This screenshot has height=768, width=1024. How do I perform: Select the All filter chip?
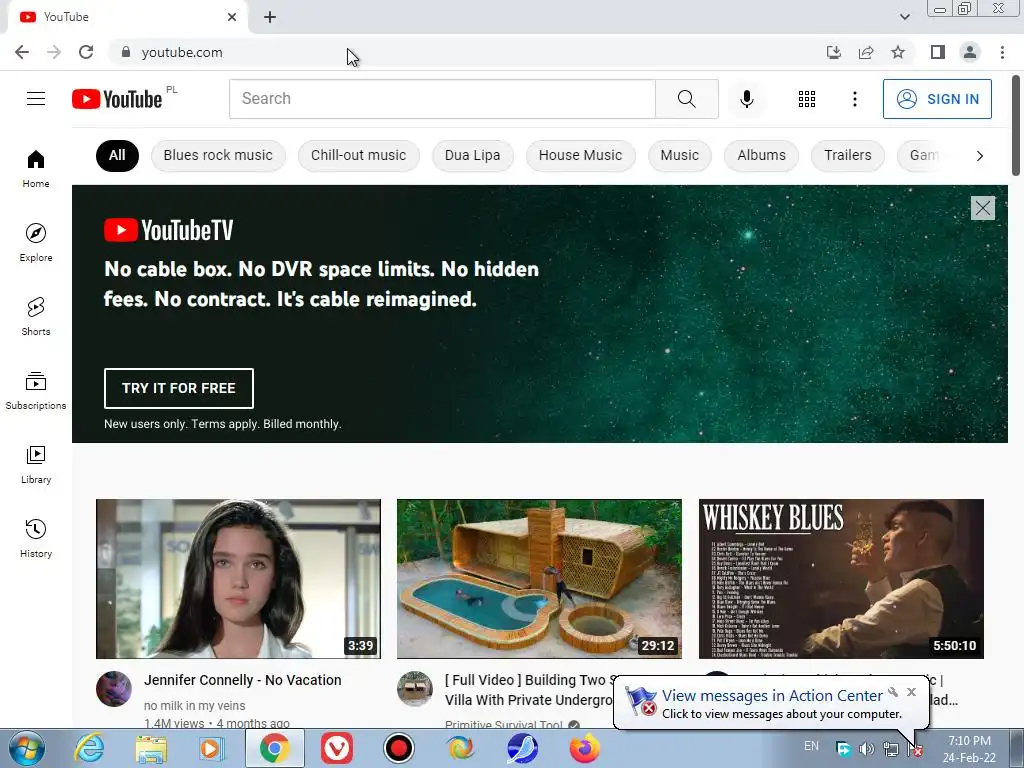(x=117, y=155)
